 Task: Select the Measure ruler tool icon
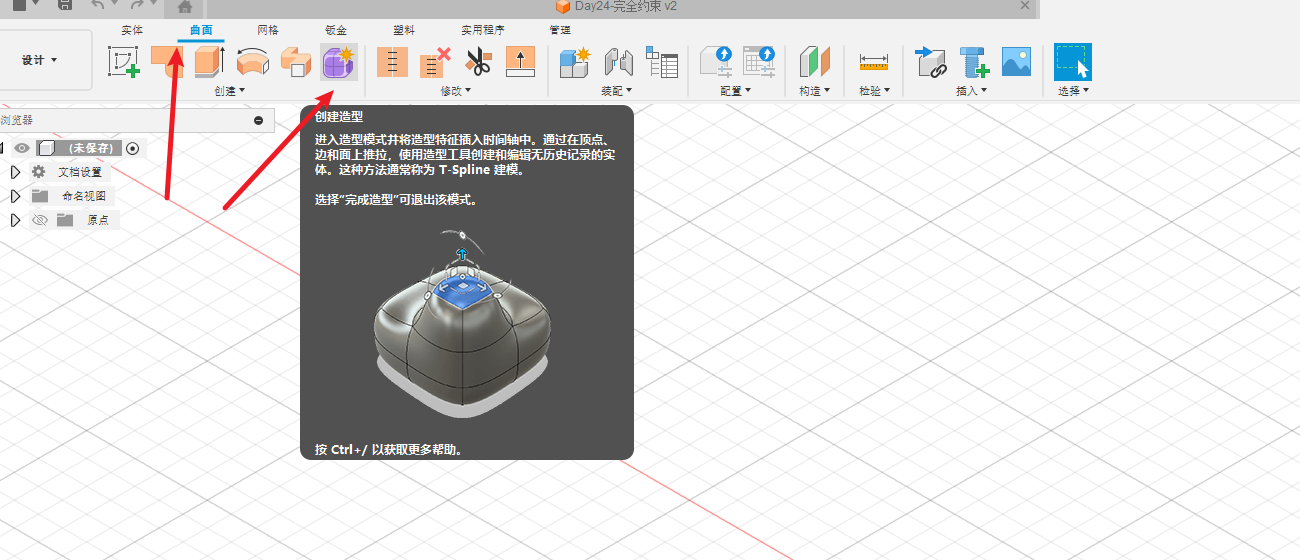tap(873, 62)
